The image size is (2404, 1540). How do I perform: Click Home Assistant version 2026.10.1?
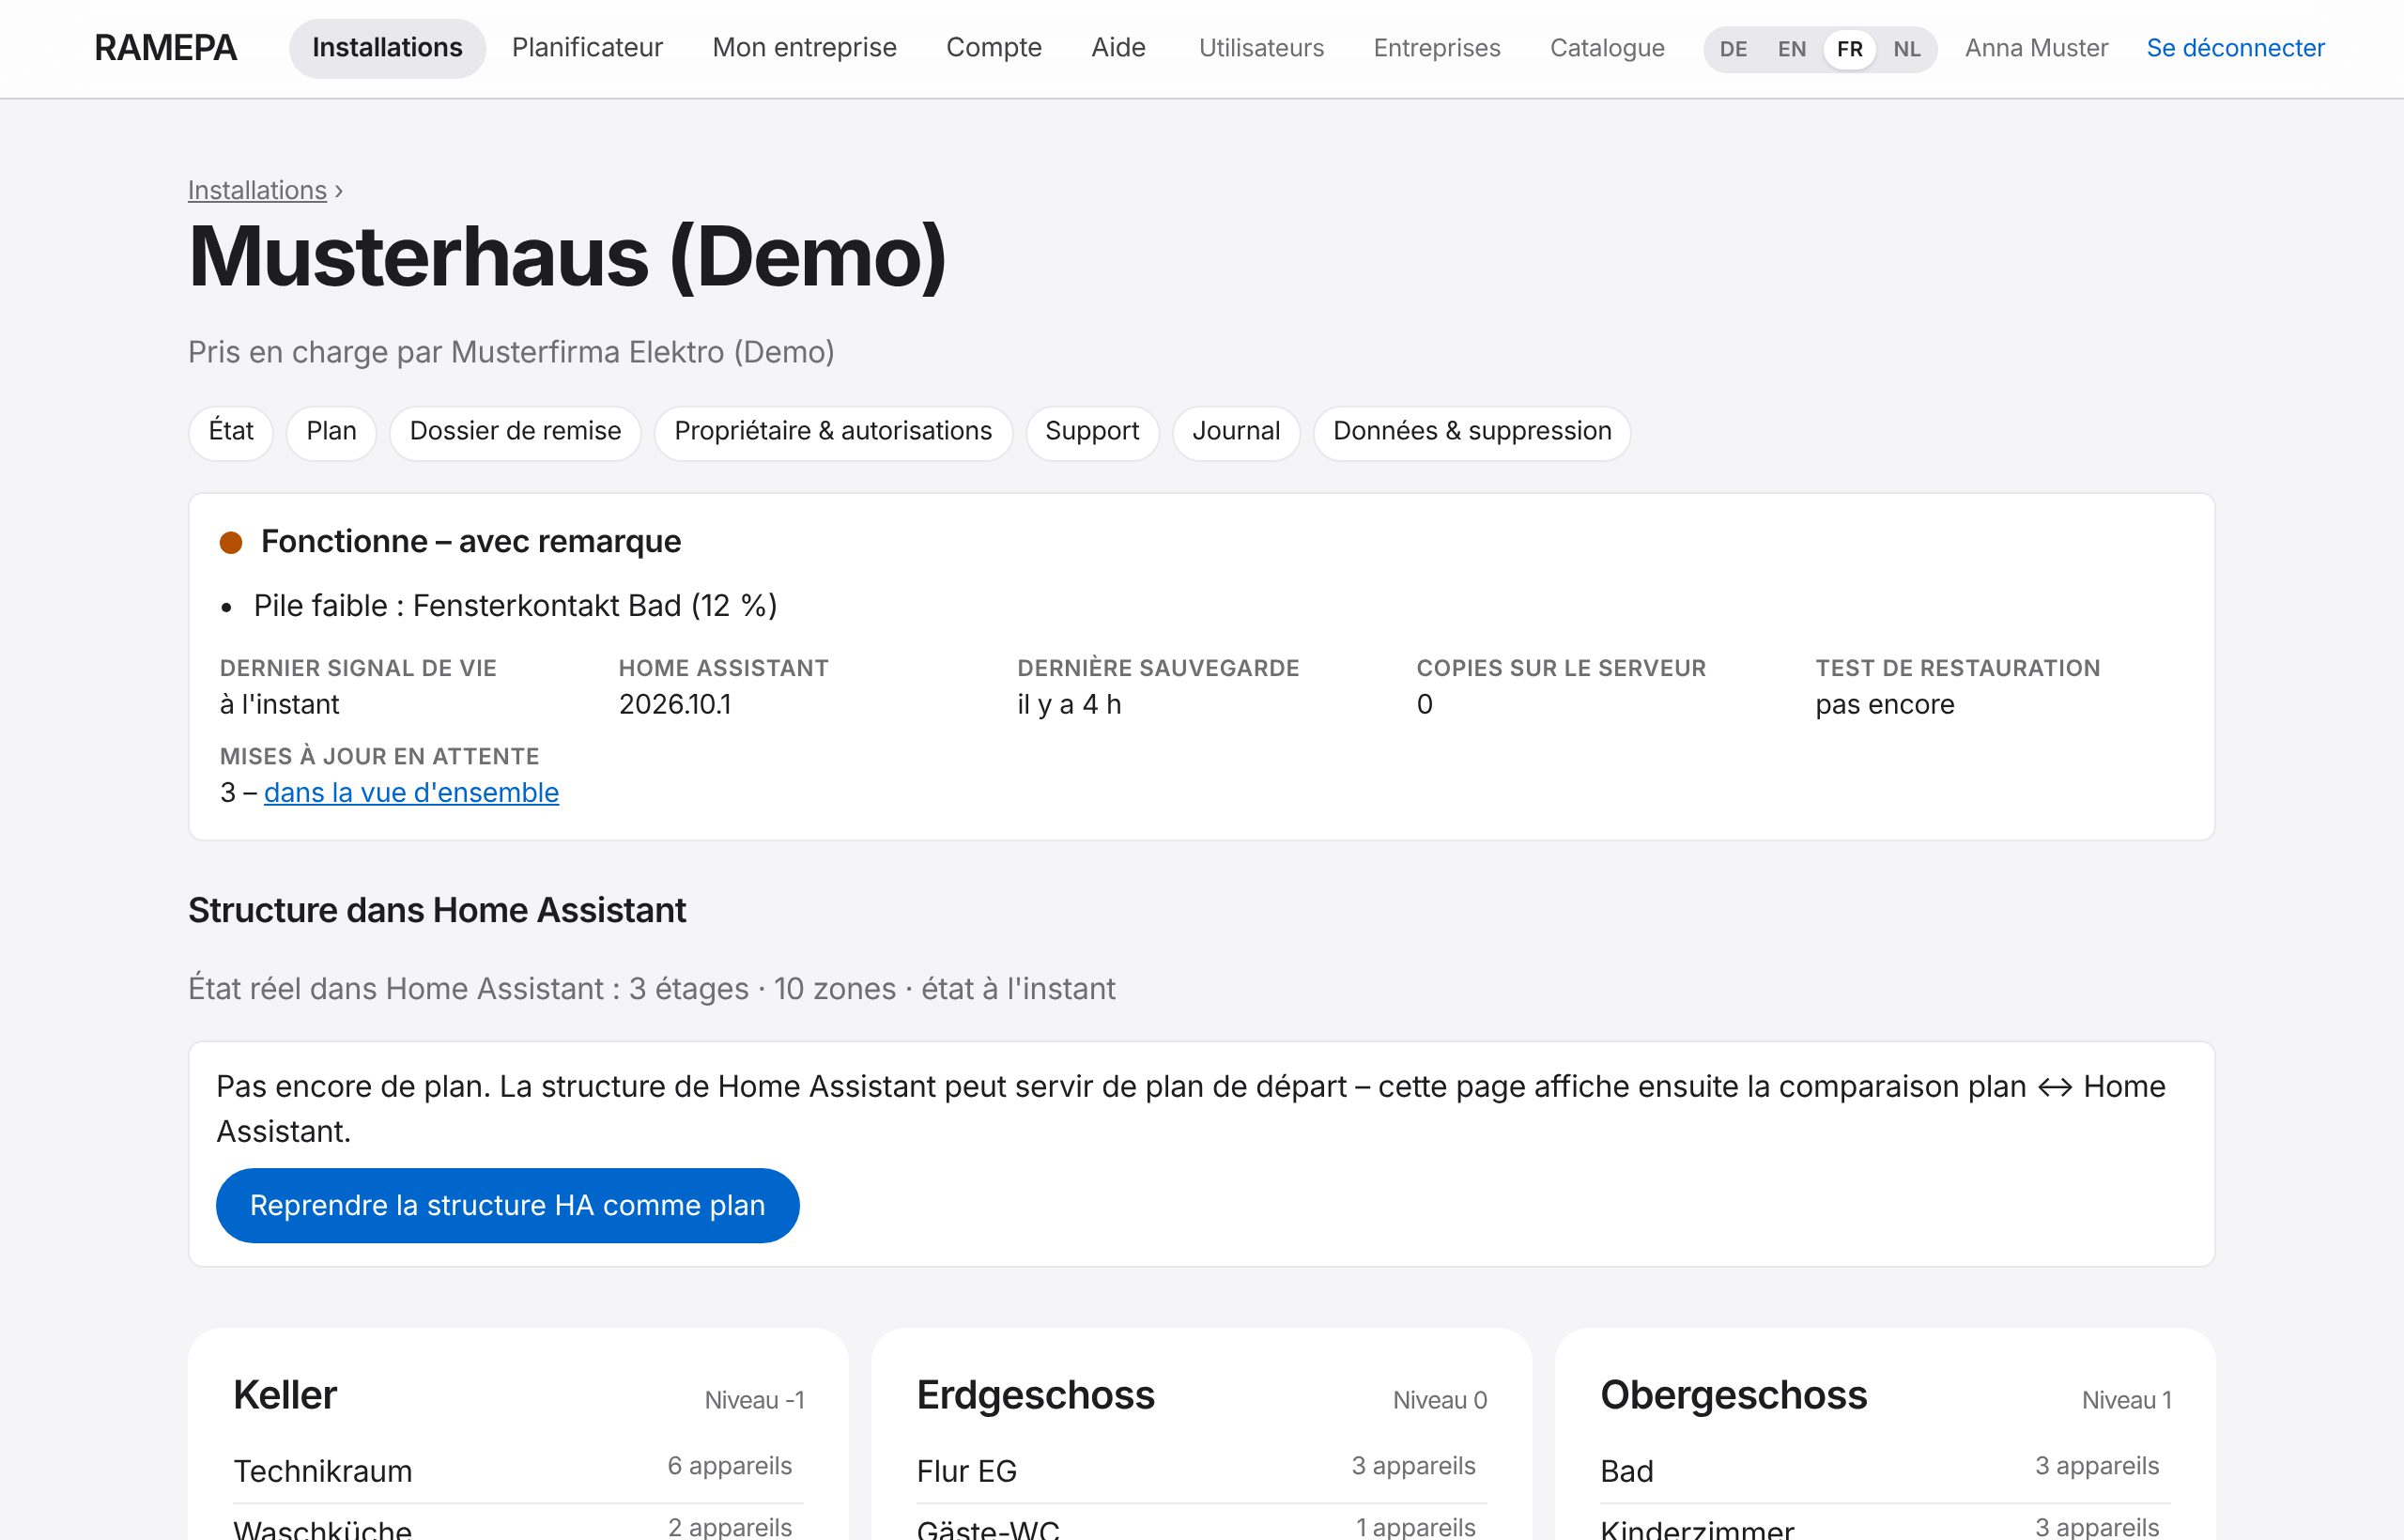tap(675, 705)
